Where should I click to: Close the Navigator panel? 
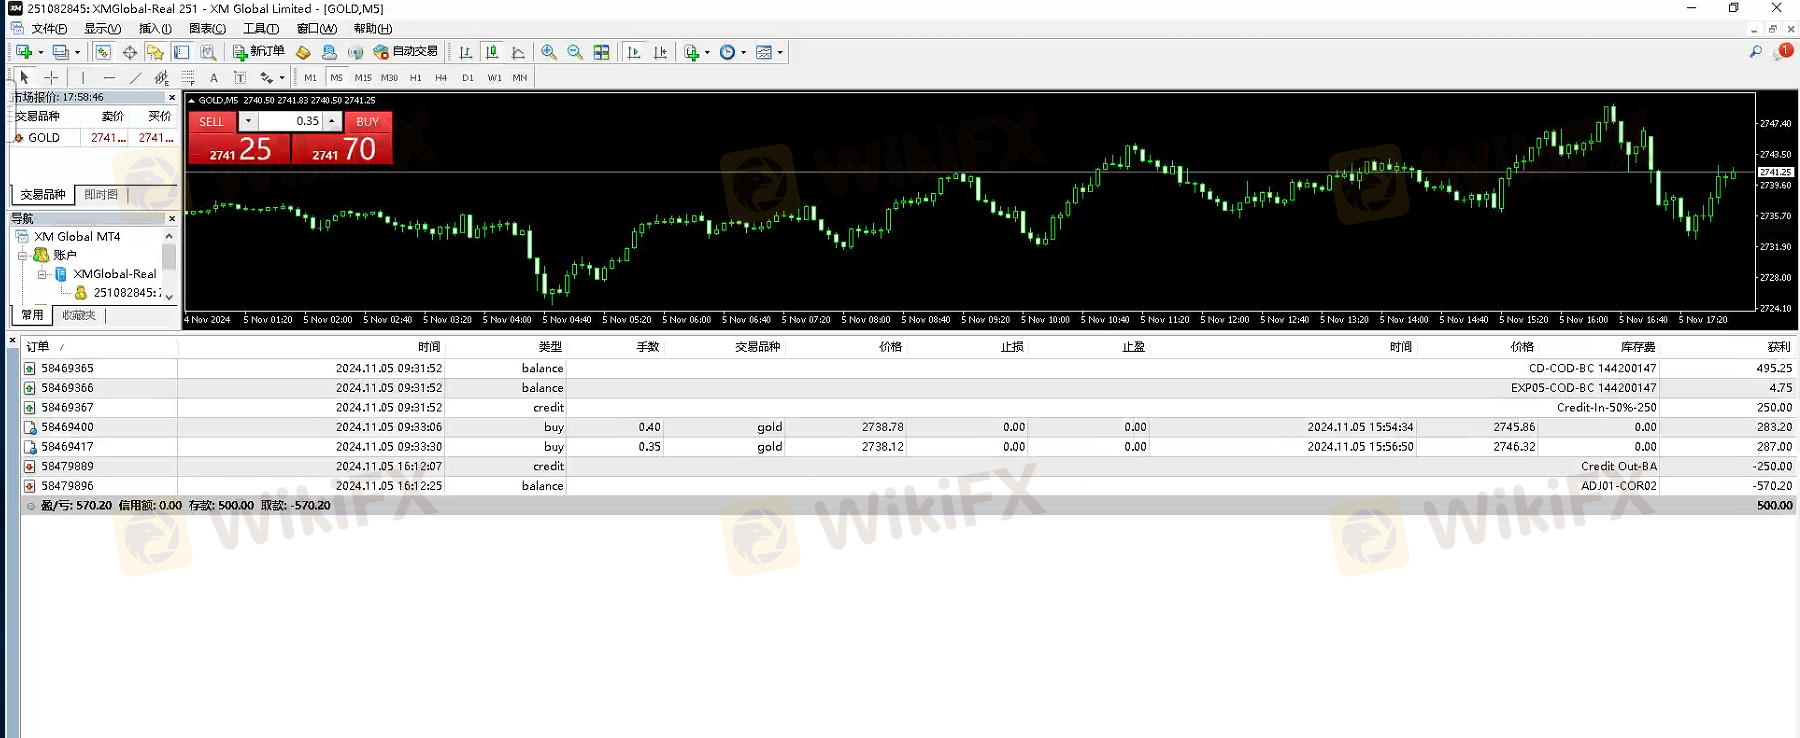click(x=172, y=218)
